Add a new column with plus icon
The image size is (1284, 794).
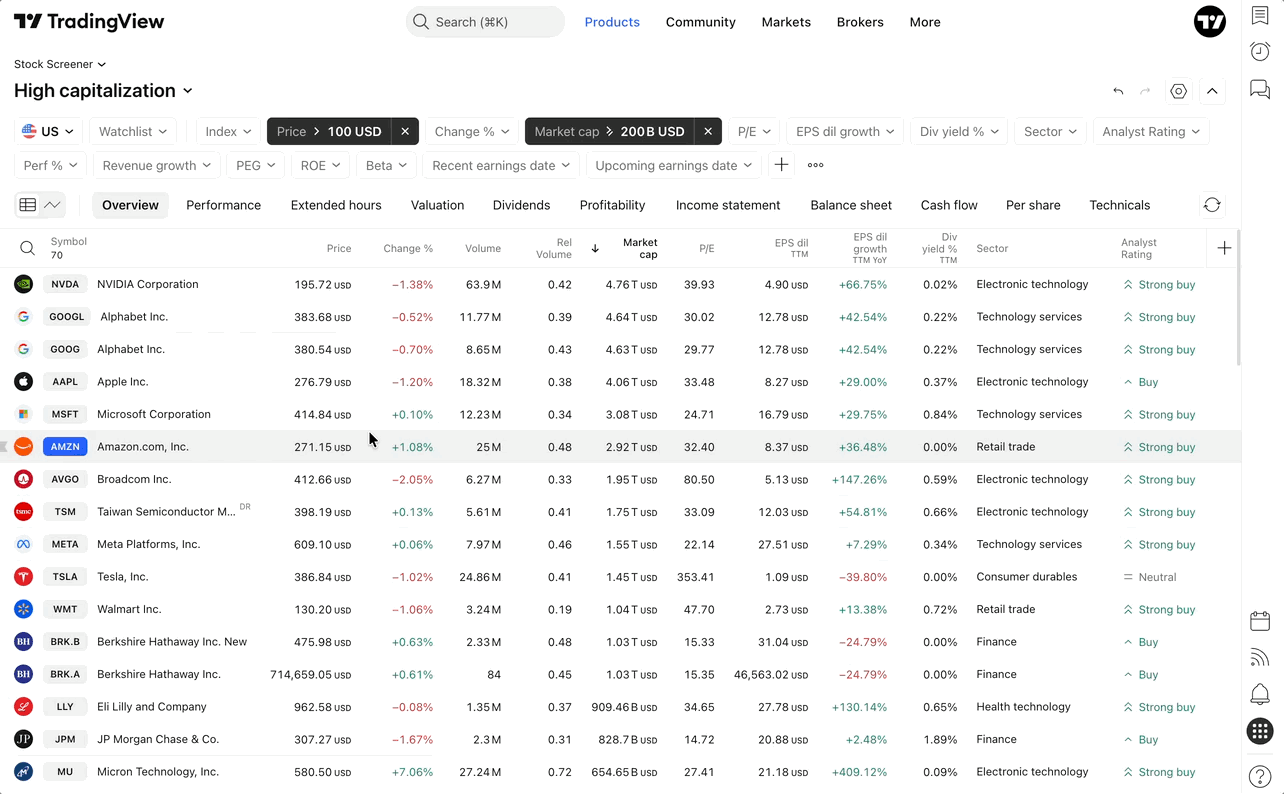pyautogui.click(x=1225, y=248)
